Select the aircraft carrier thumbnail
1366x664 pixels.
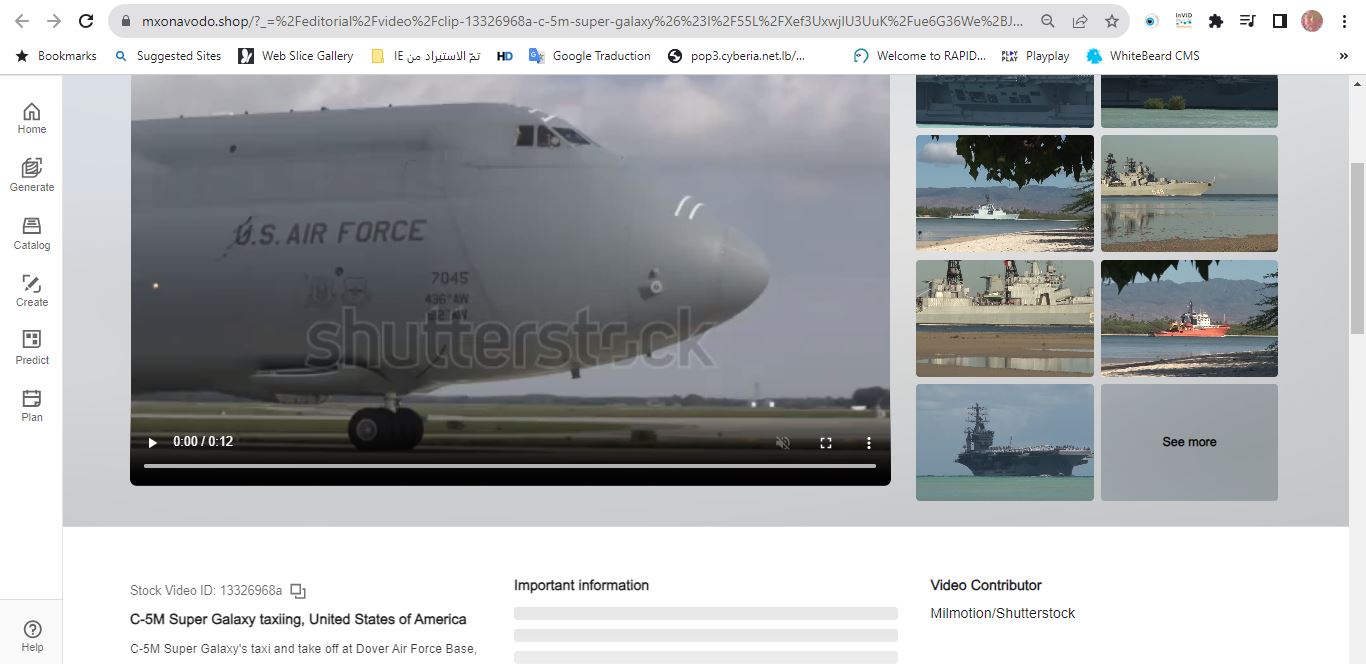coord(1004,442)
